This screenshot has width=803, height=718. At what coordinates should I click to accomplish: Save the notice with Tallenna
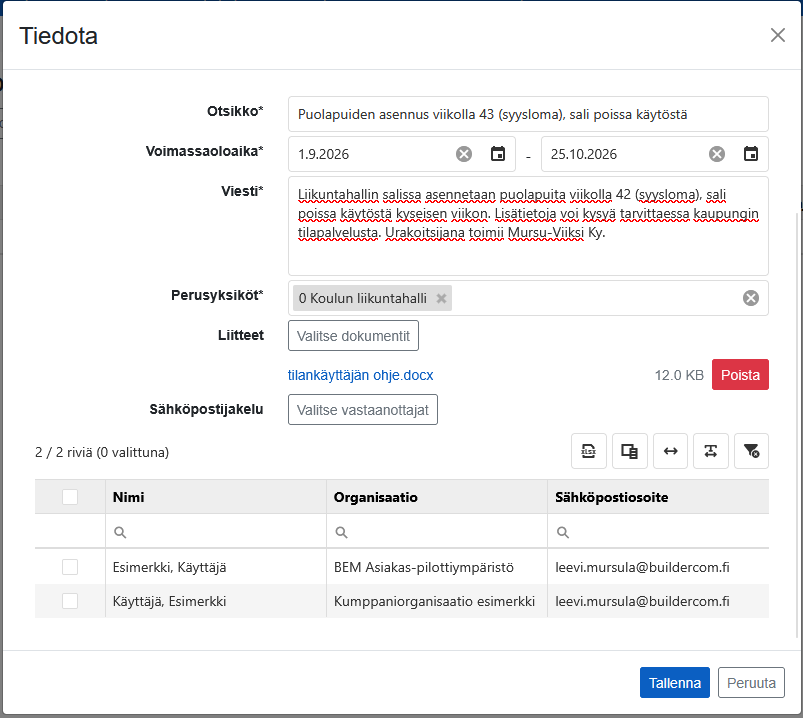pyautogui.click(x=674, y=683)
